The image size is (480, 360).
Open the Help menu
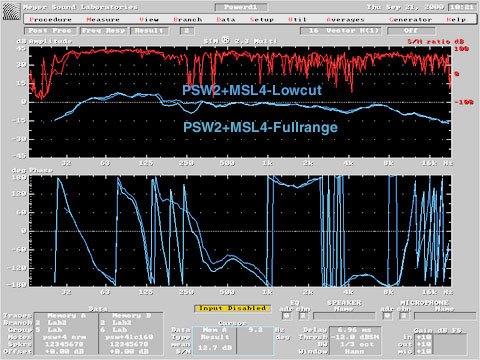[x=456, y=20]
